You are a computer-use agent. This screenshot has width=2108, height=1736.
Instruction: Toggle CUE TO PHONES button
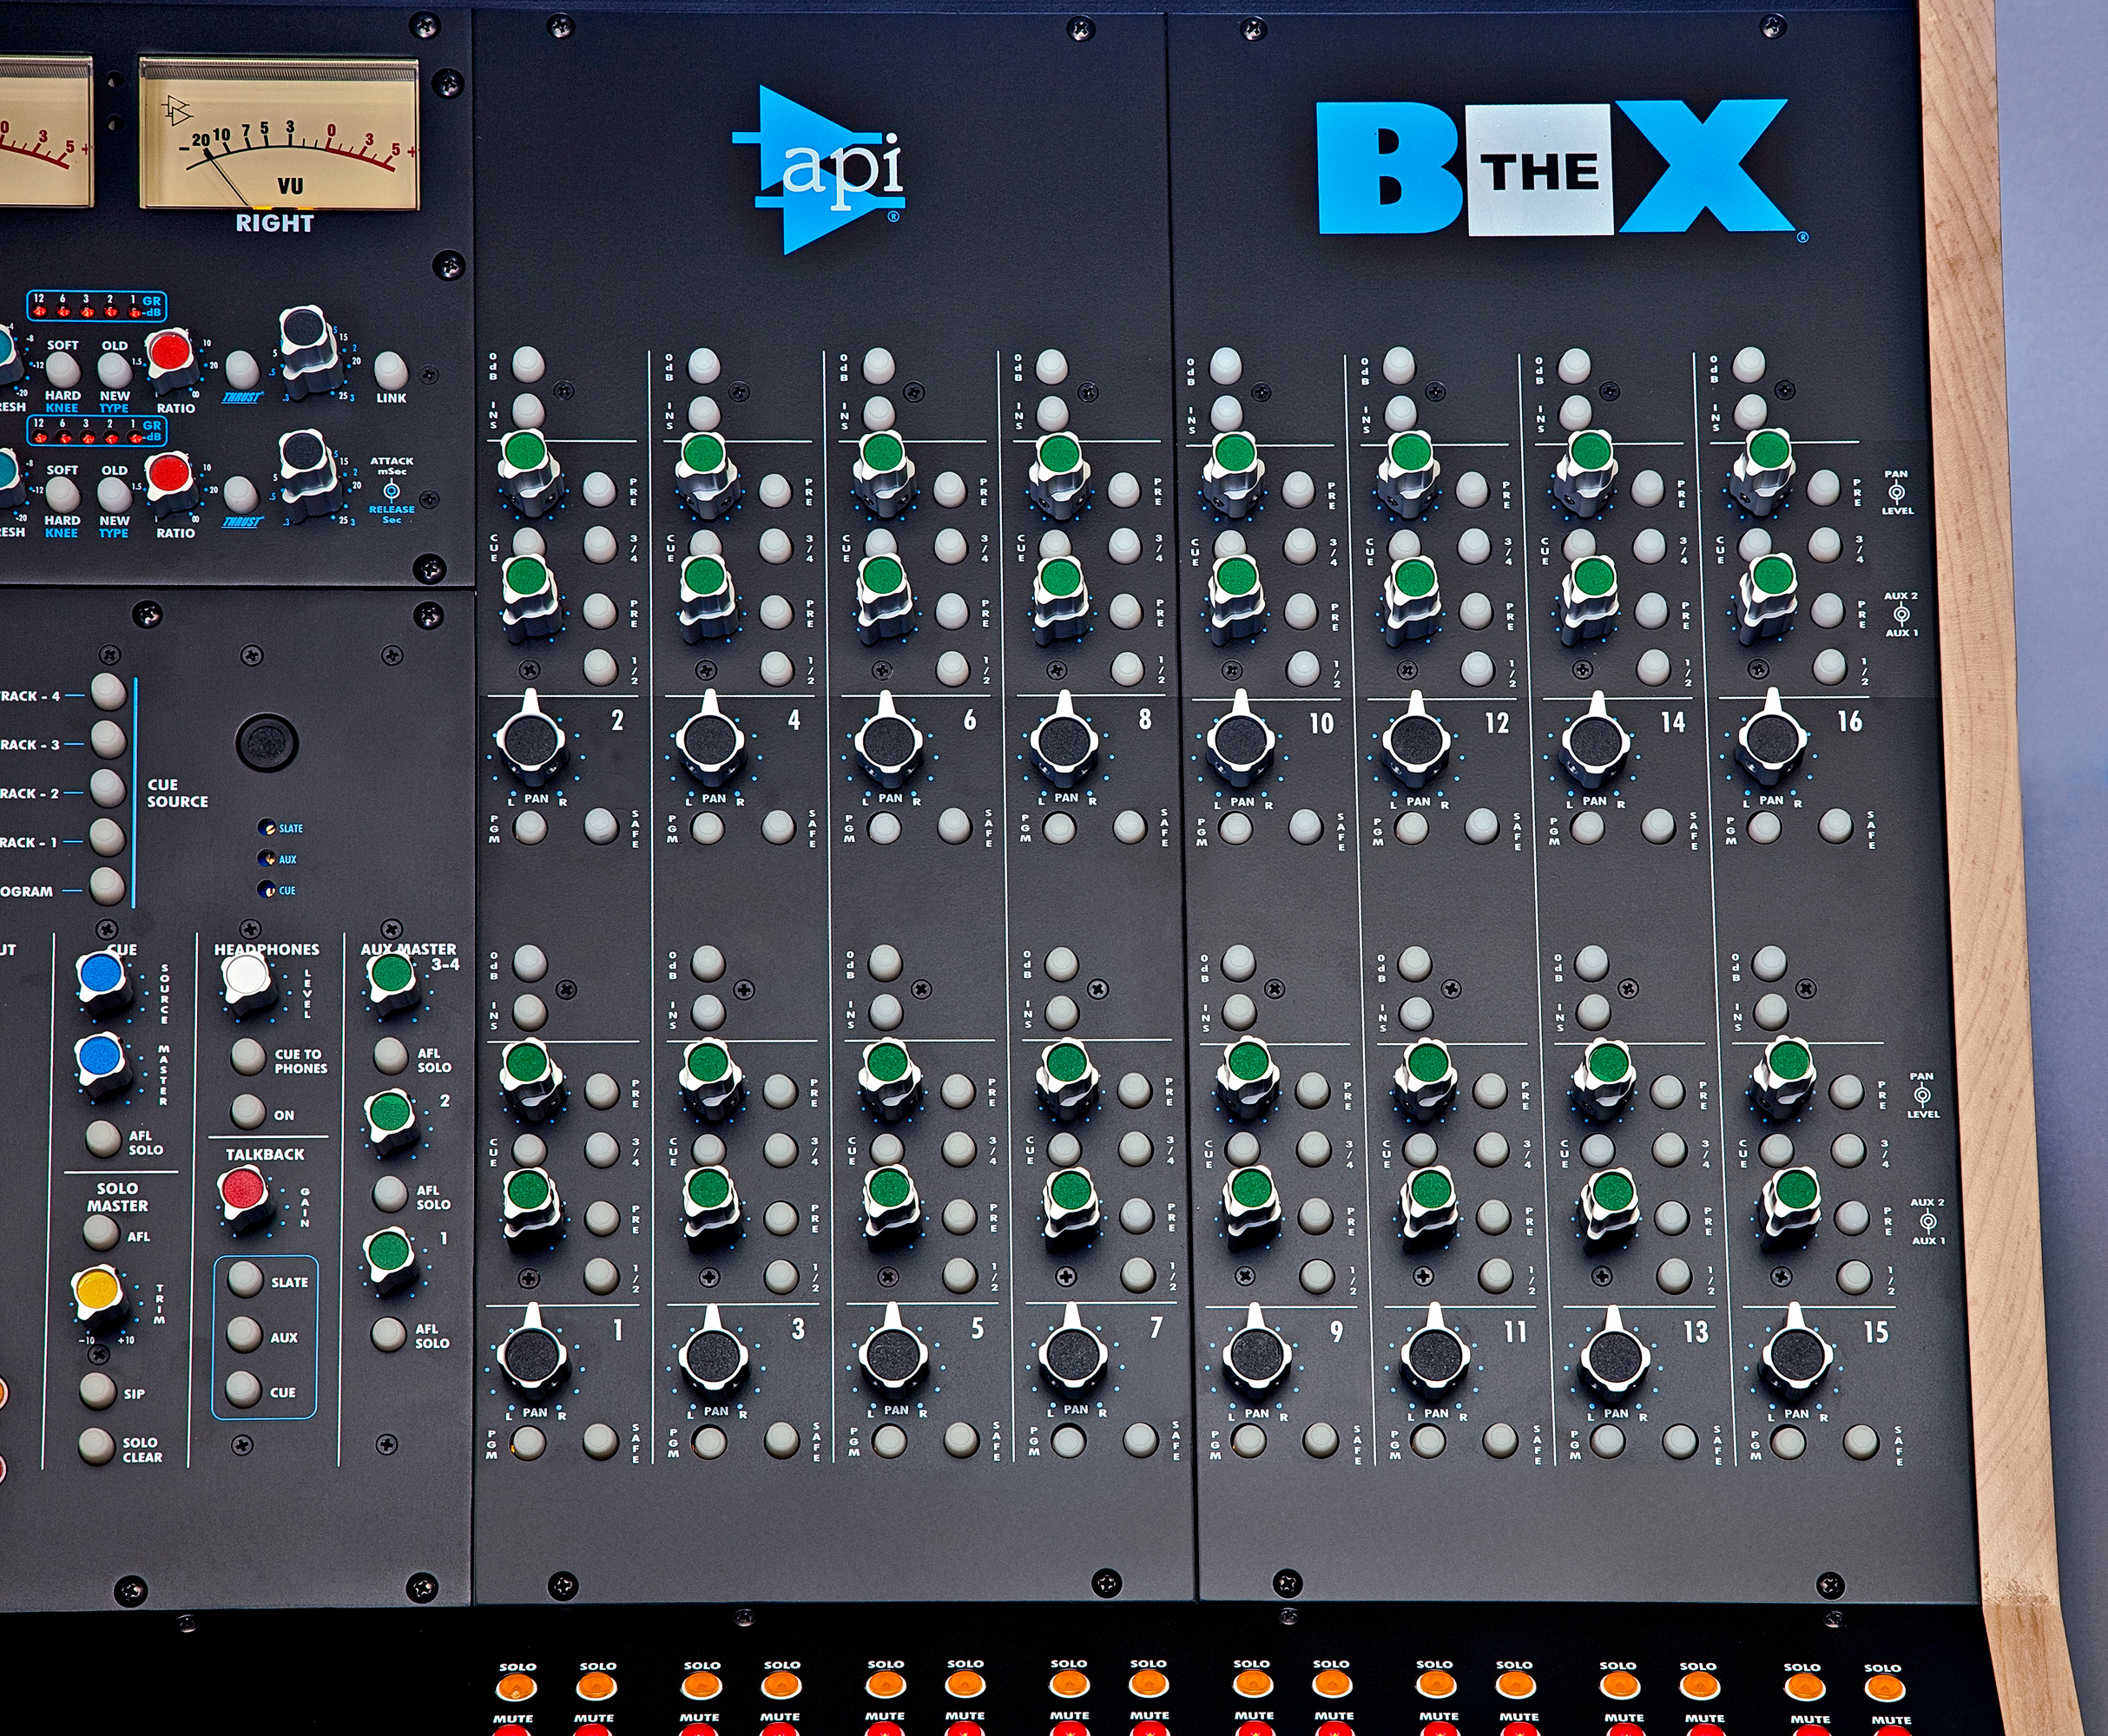click(247, 1056)
